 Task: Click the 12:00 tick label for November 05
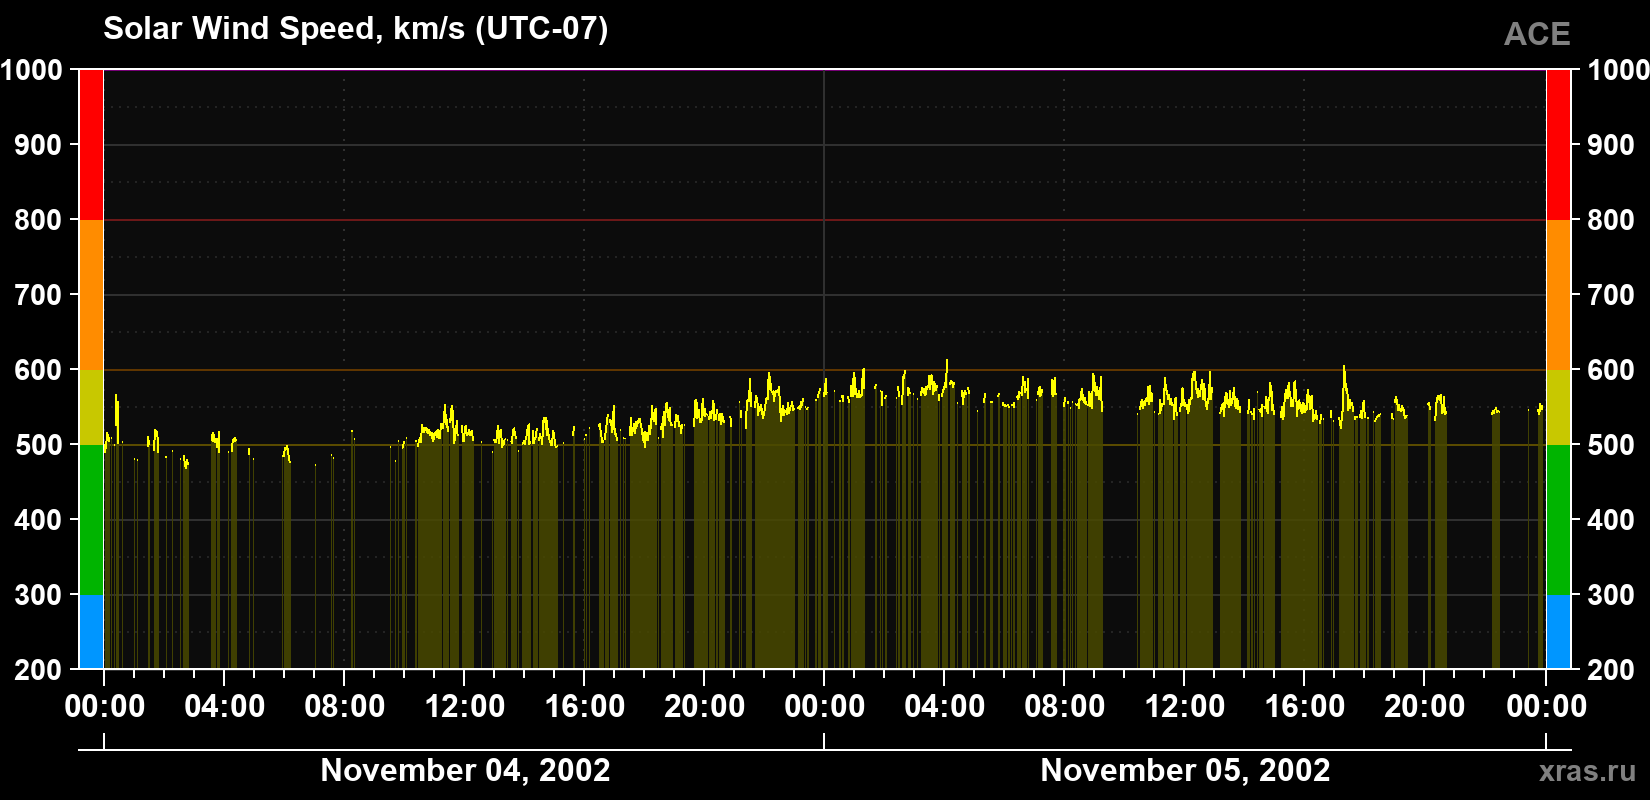point(1185,707)
